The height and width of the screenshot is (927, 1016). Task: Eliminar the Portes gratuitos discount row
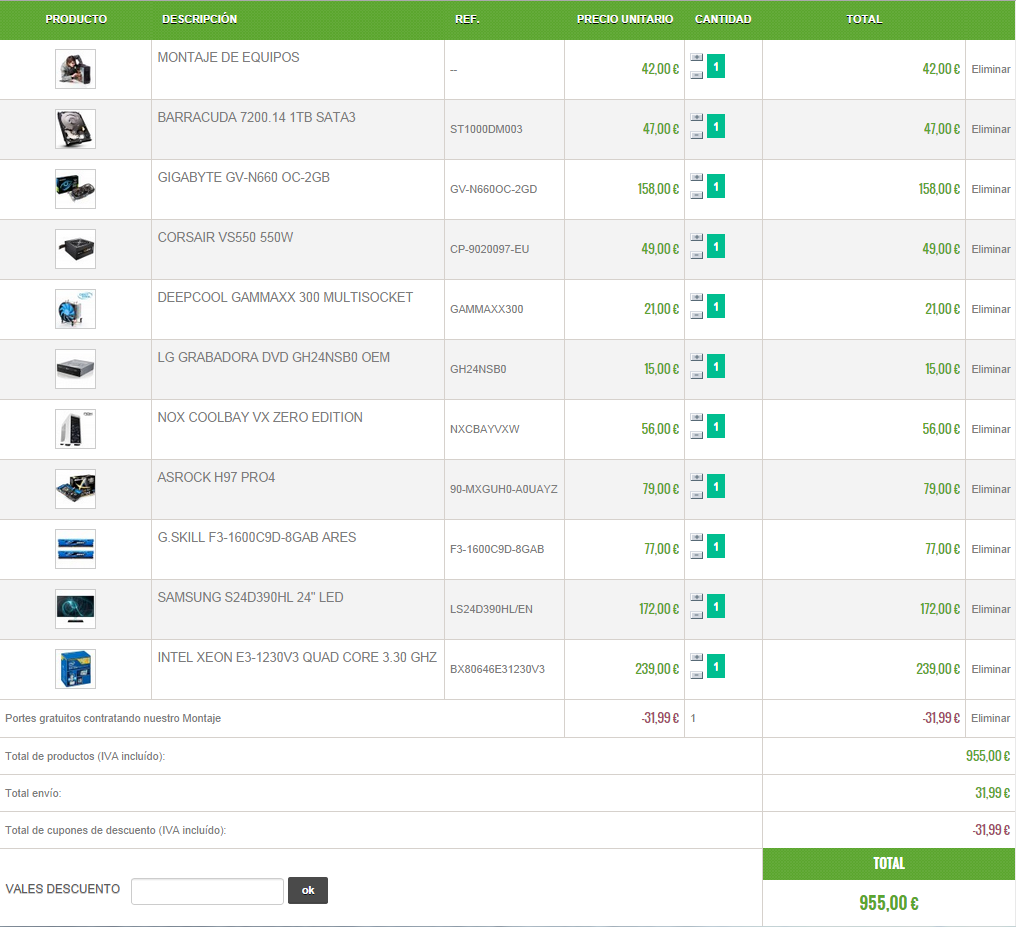coord(991,718)
